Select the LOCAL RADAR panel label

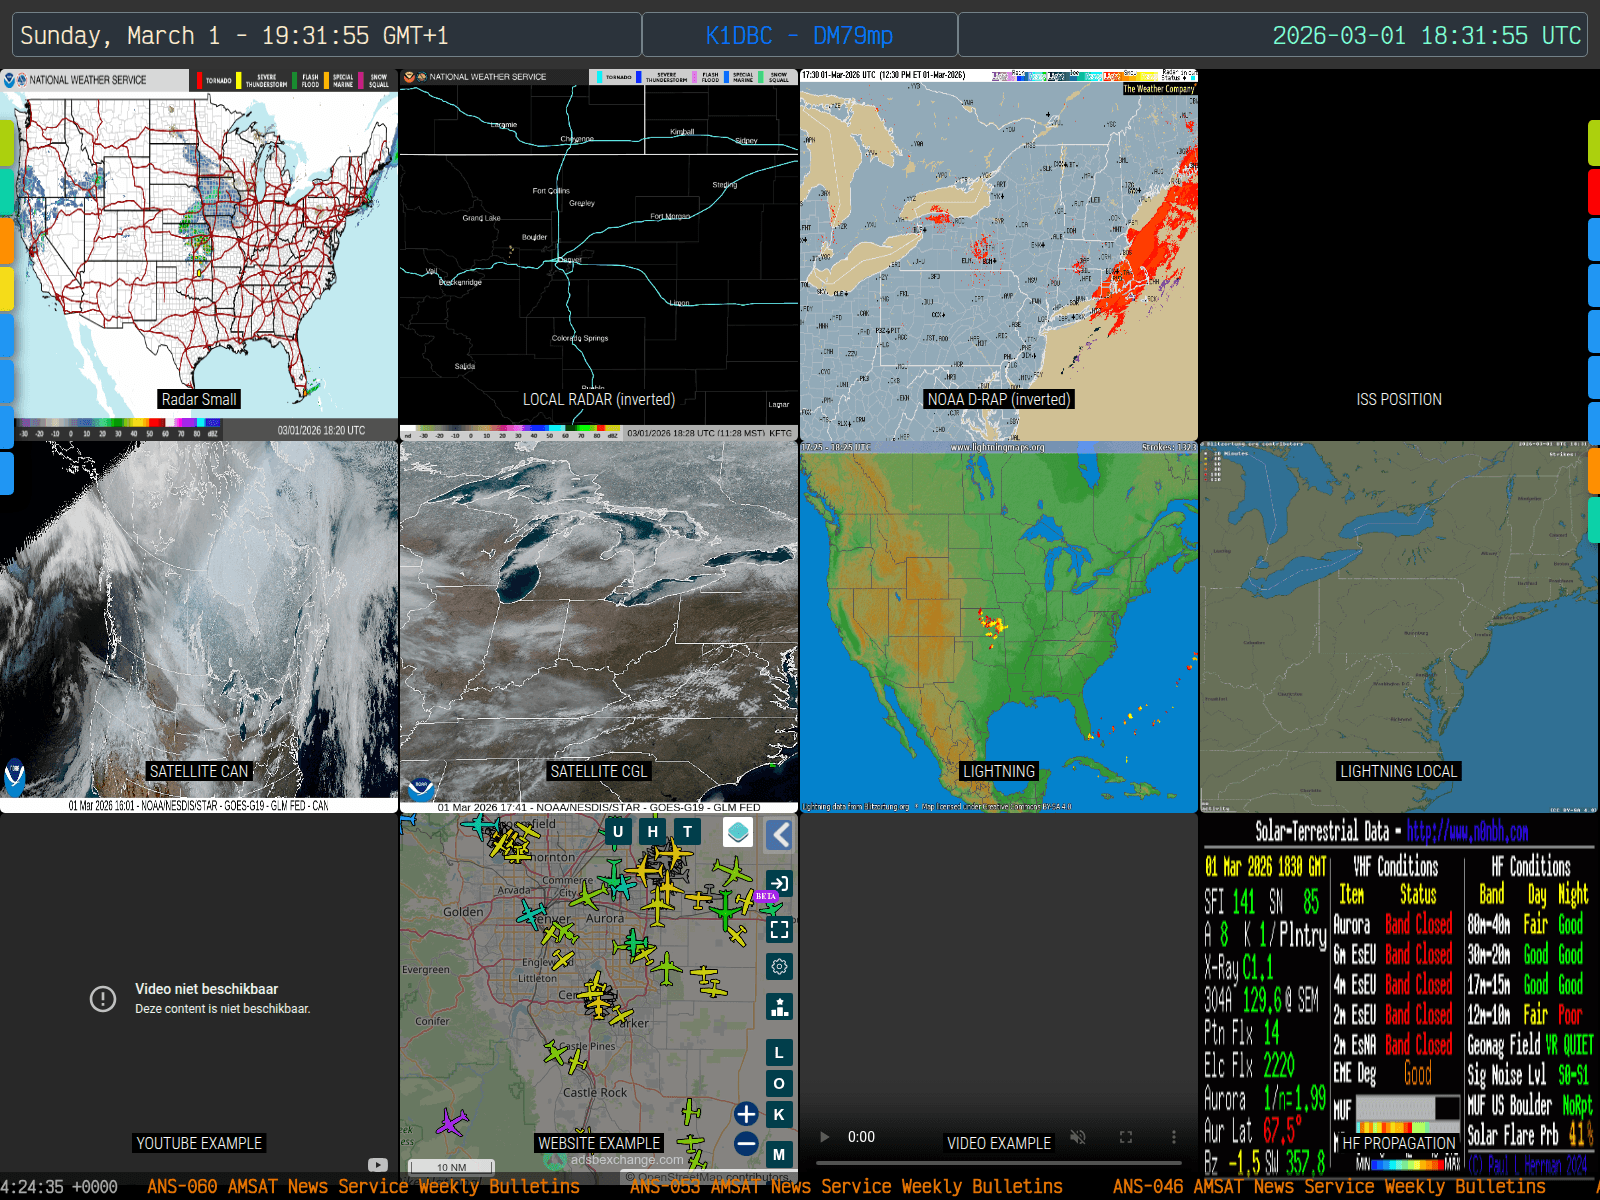(598, 399)
